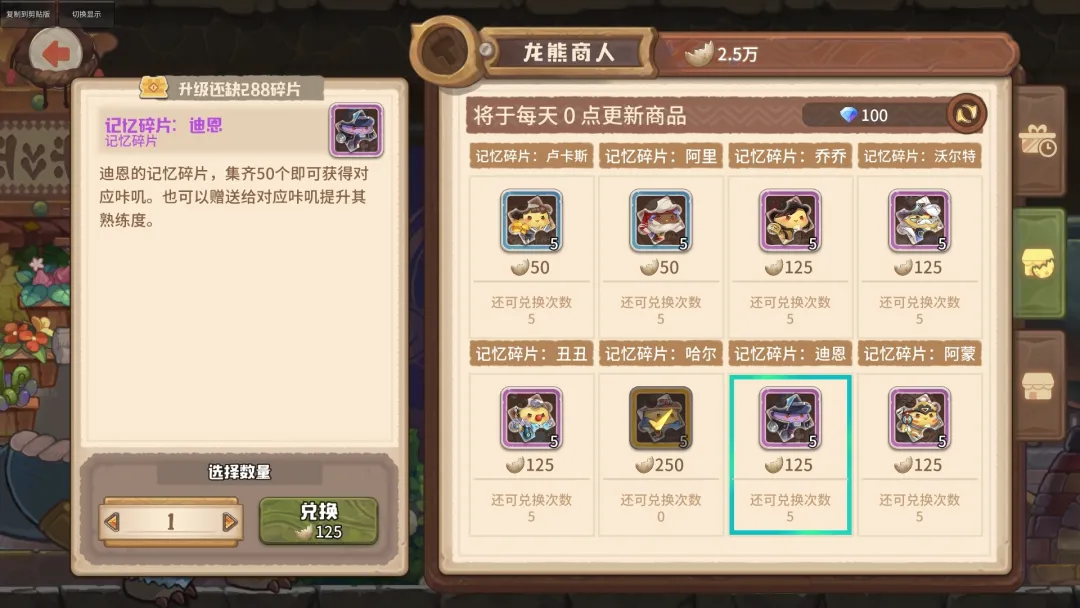The width and height of the screenshot is (1080, 608).
Task: Open the bottom store side tab
Action: click(x=1038, y=386)
